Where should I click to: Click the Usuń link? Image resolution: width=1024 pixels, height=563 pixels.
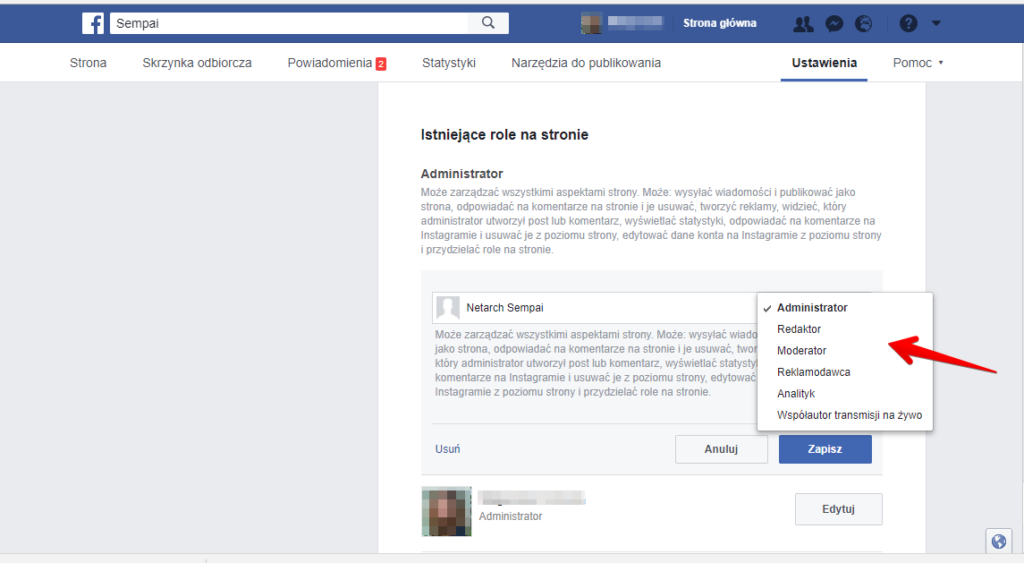pos(447,449)
